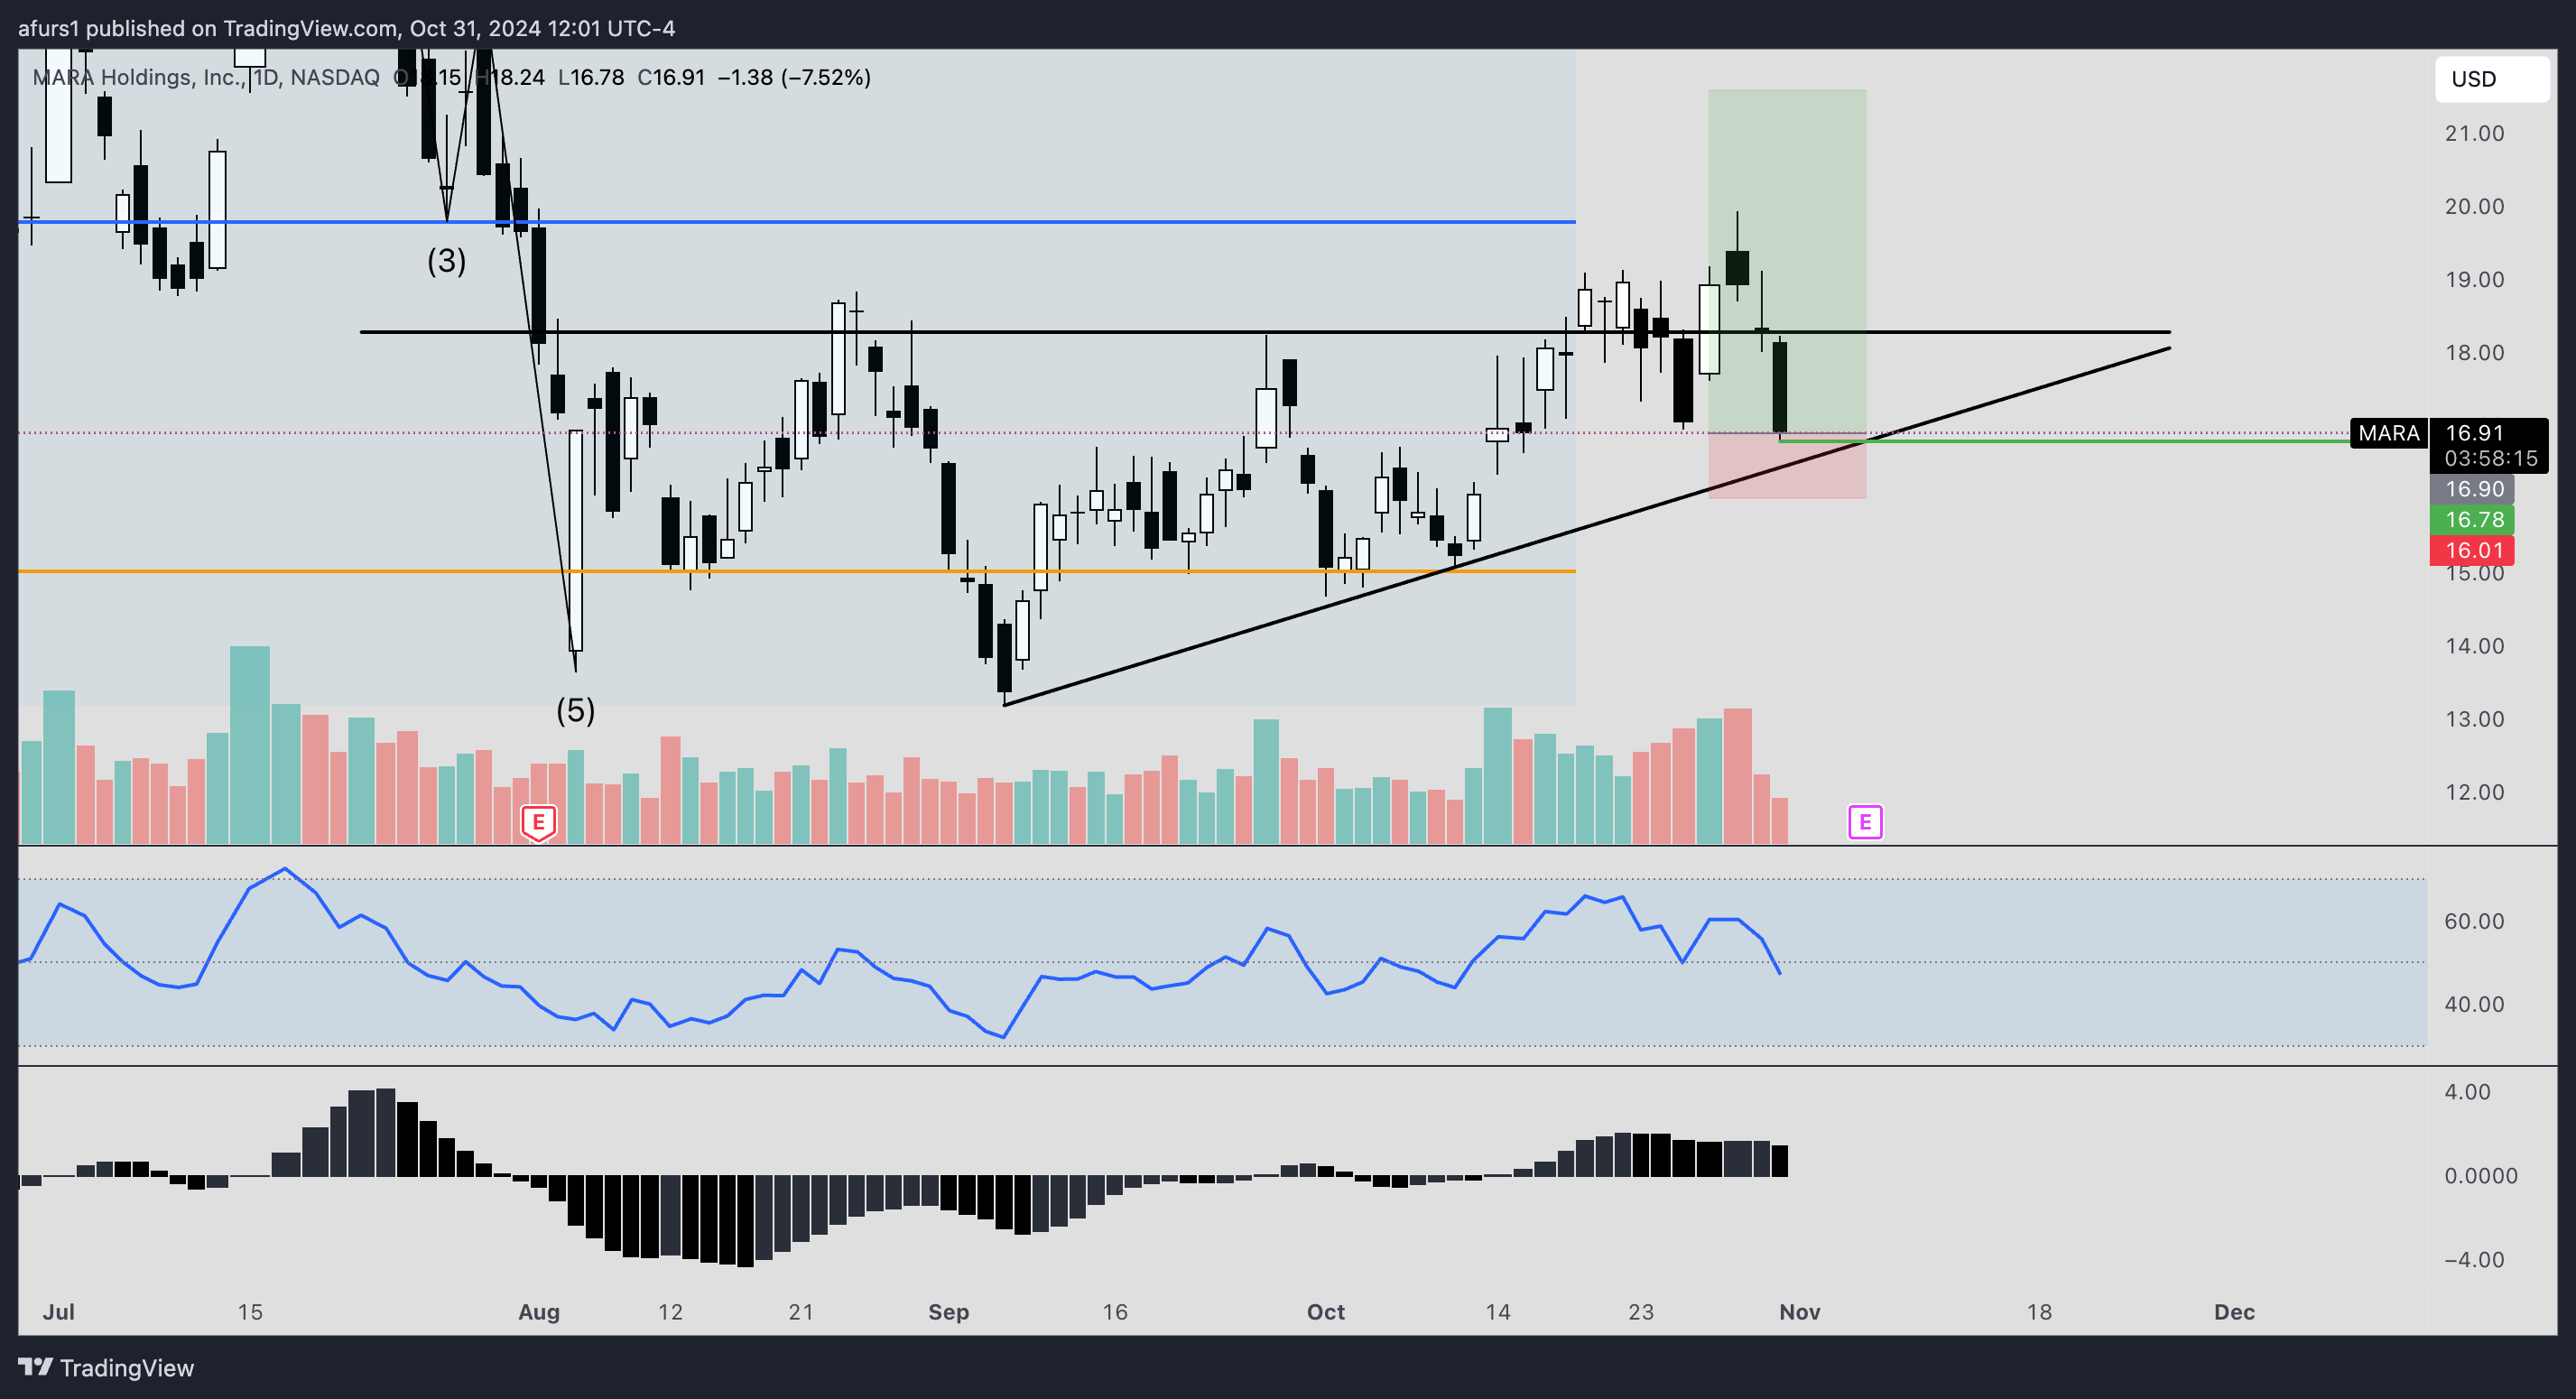Click the MARA symbol price label

2388,433
